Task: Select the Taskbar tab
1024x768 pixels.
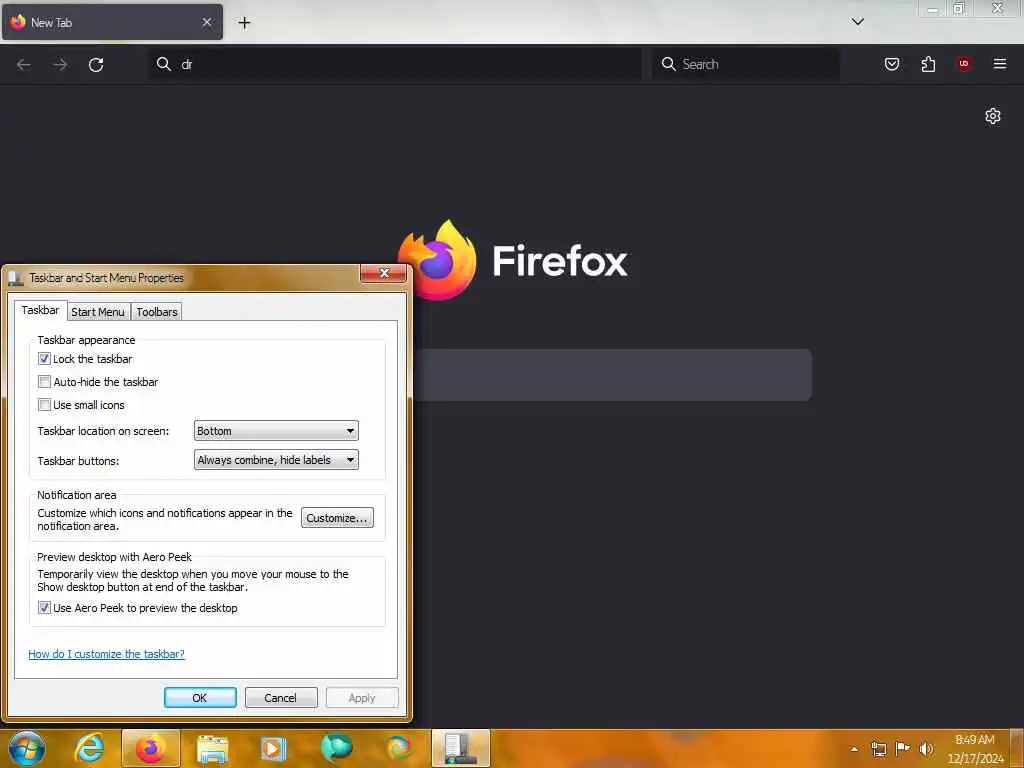Action: [x=40, y=310]
